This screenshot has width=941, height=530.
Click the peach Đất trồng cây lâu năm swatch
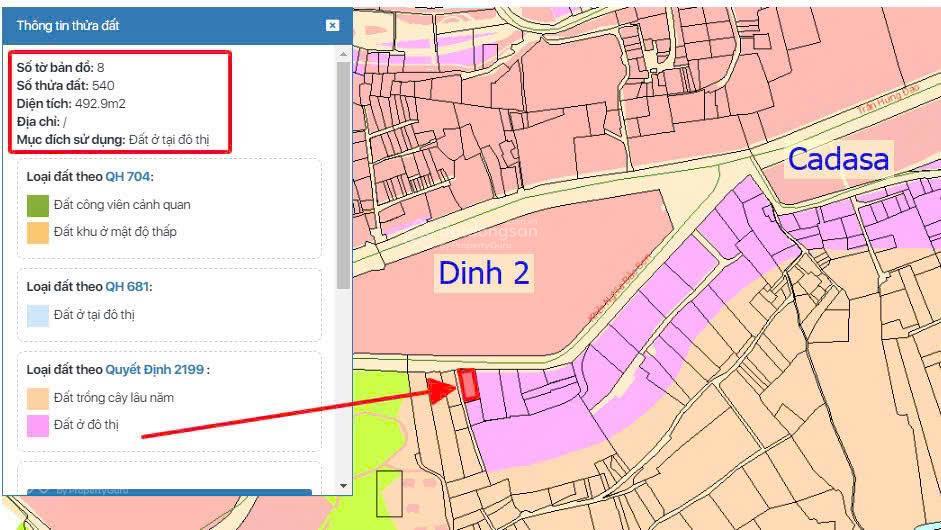coord(38,399)
